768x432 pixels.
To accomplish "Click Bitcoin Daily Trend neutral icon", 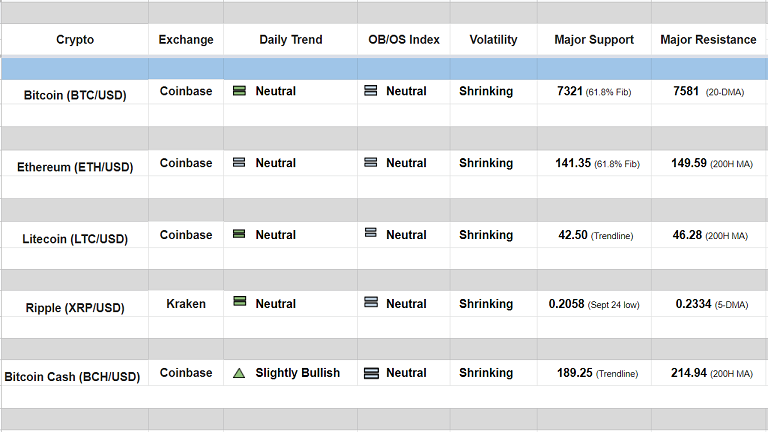I will [x=239, y=91].
